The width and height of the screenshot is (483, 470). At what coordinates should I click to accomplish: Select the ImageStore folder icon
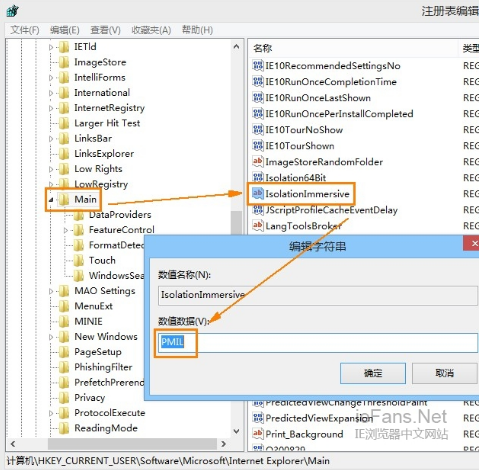pos(64,62)
